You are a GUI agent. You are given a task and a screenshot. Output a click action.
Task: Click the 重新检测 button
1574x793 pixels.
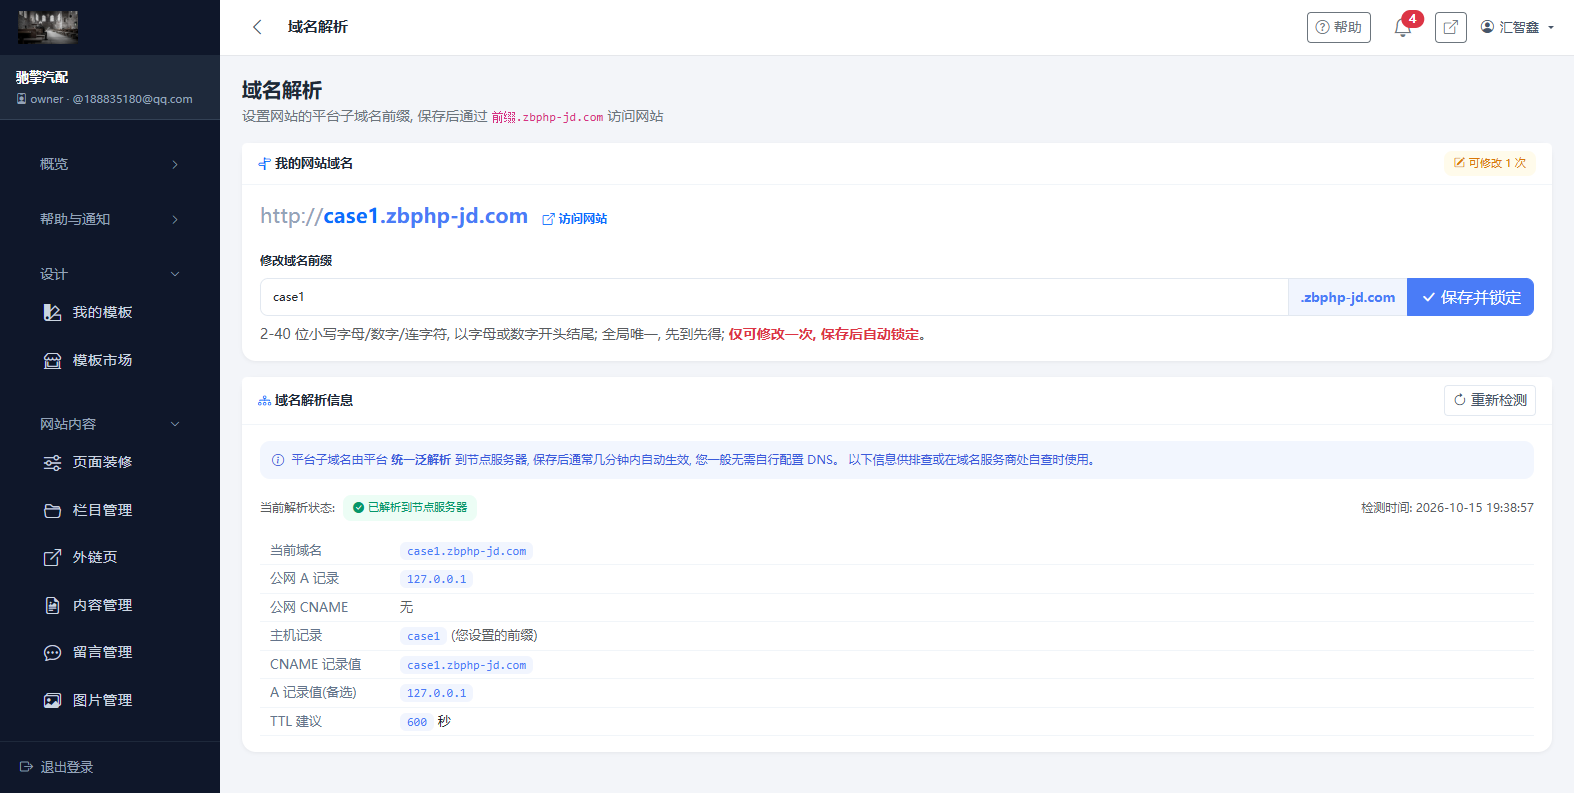pyautogui.click(x=1490, y=400)
